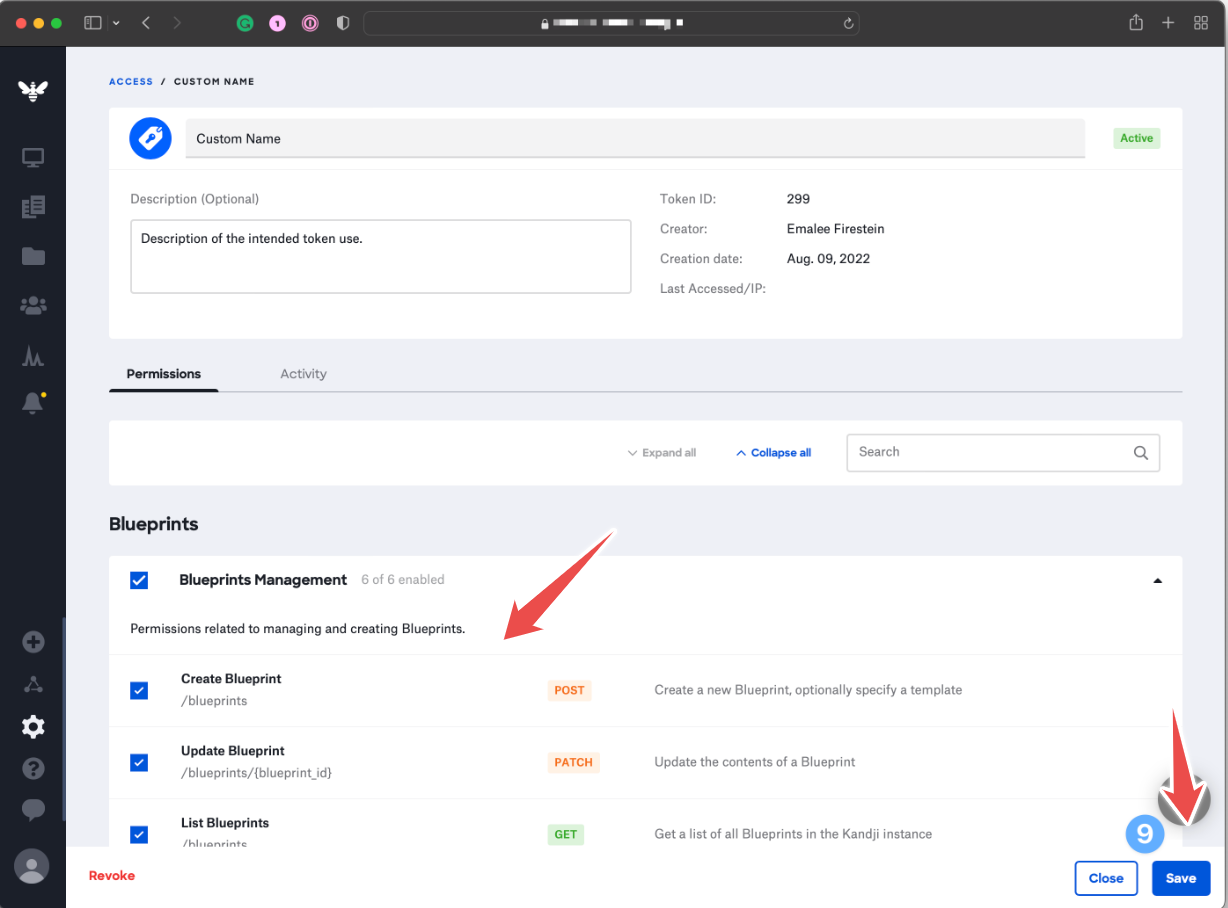Toggle Blueprints Management checkbox
The width and height of the screenshot is (1228, 908).
coord(139,580)
